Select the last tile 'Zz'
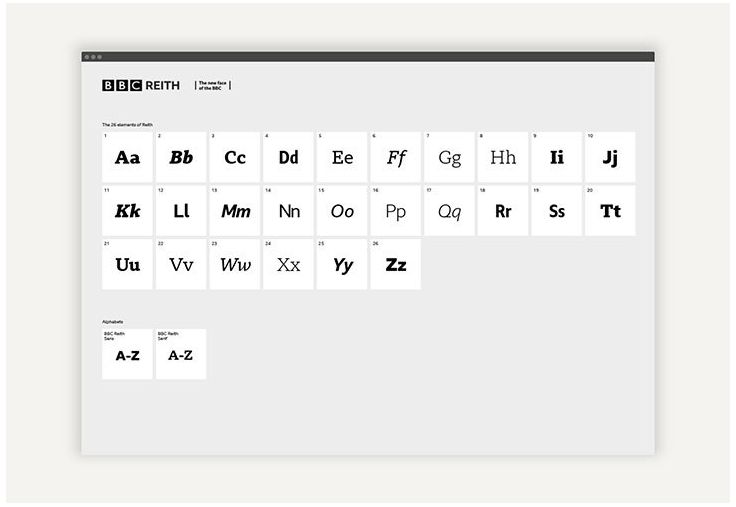The width and height of the screenshot is (736, 507). point(396,265)
